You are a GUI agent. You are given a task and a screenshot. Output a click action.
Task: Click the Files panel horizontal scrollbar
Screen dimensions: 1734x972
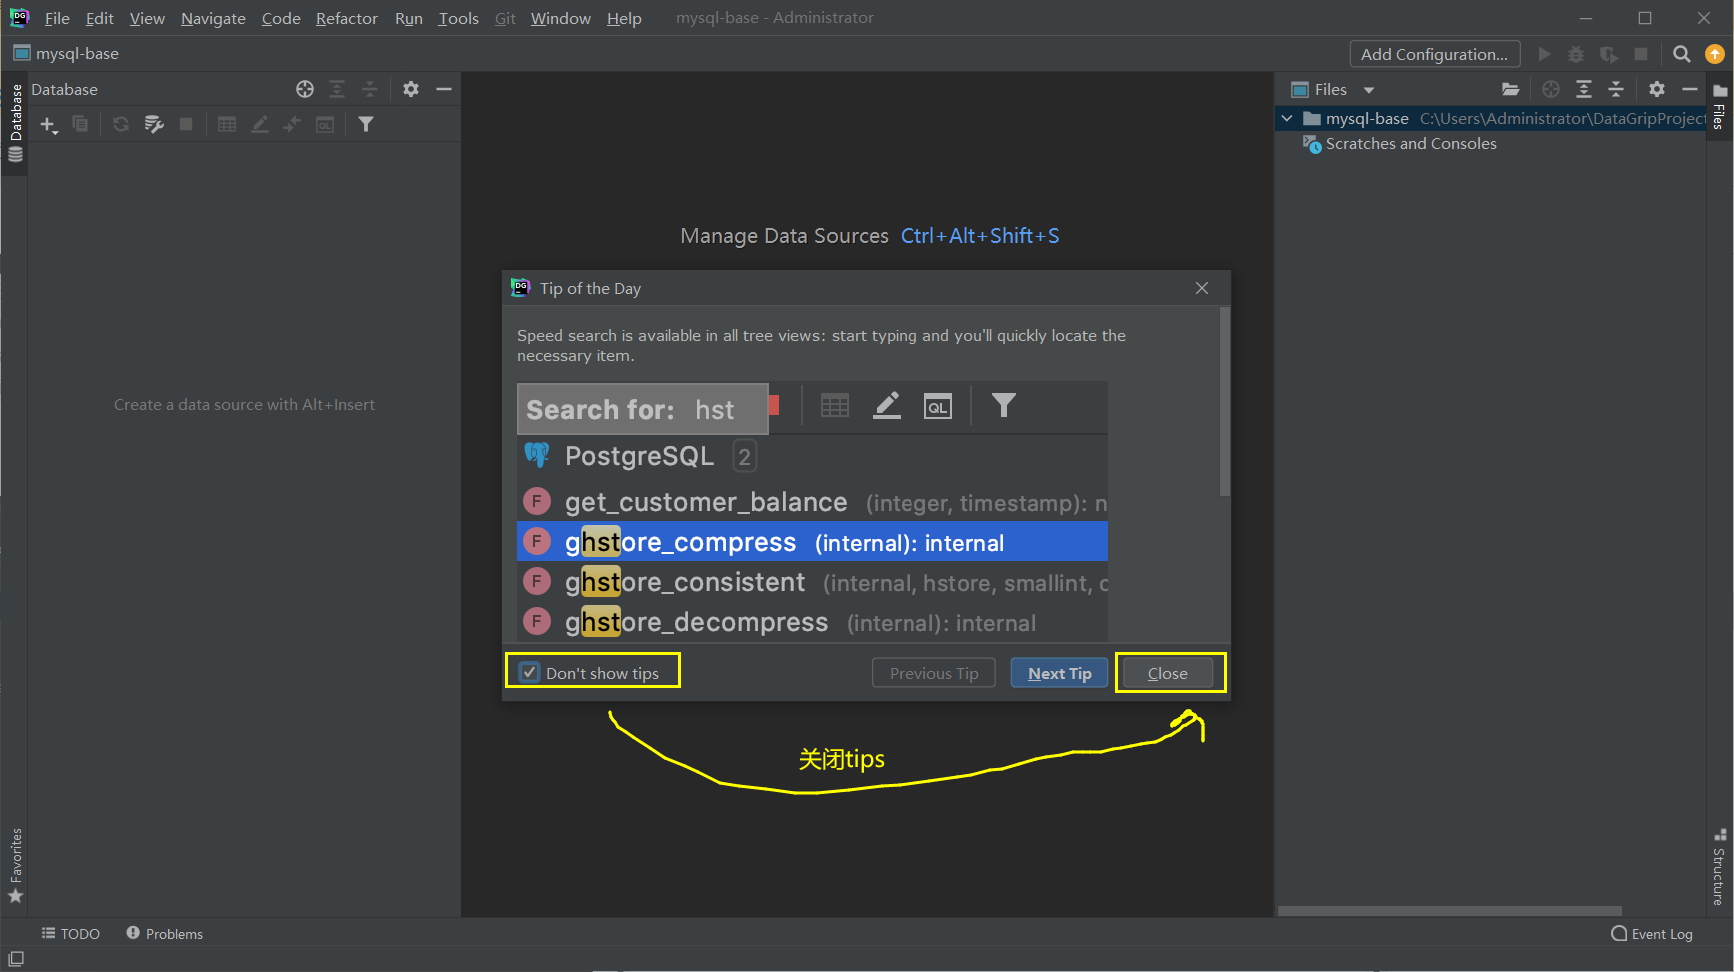(x=1450, y=911)
